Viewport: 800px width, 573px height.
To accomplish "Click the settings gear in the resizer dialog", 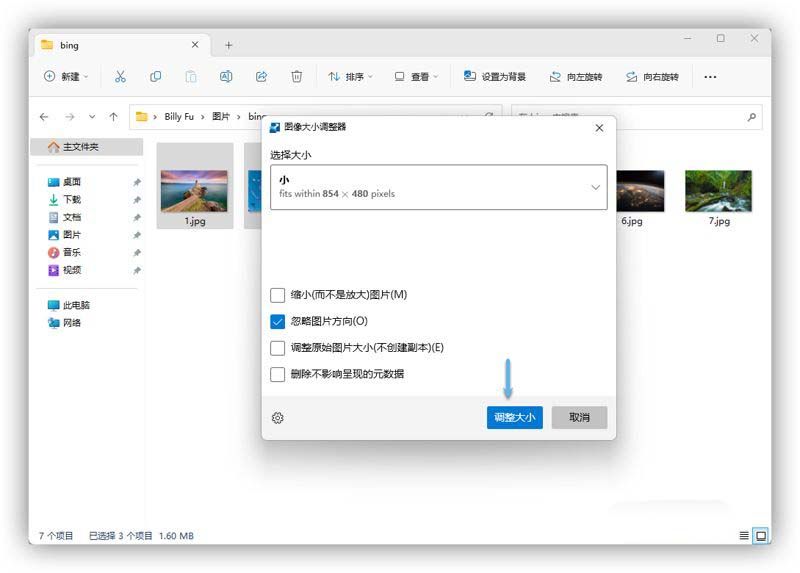I will pos(278,418).
